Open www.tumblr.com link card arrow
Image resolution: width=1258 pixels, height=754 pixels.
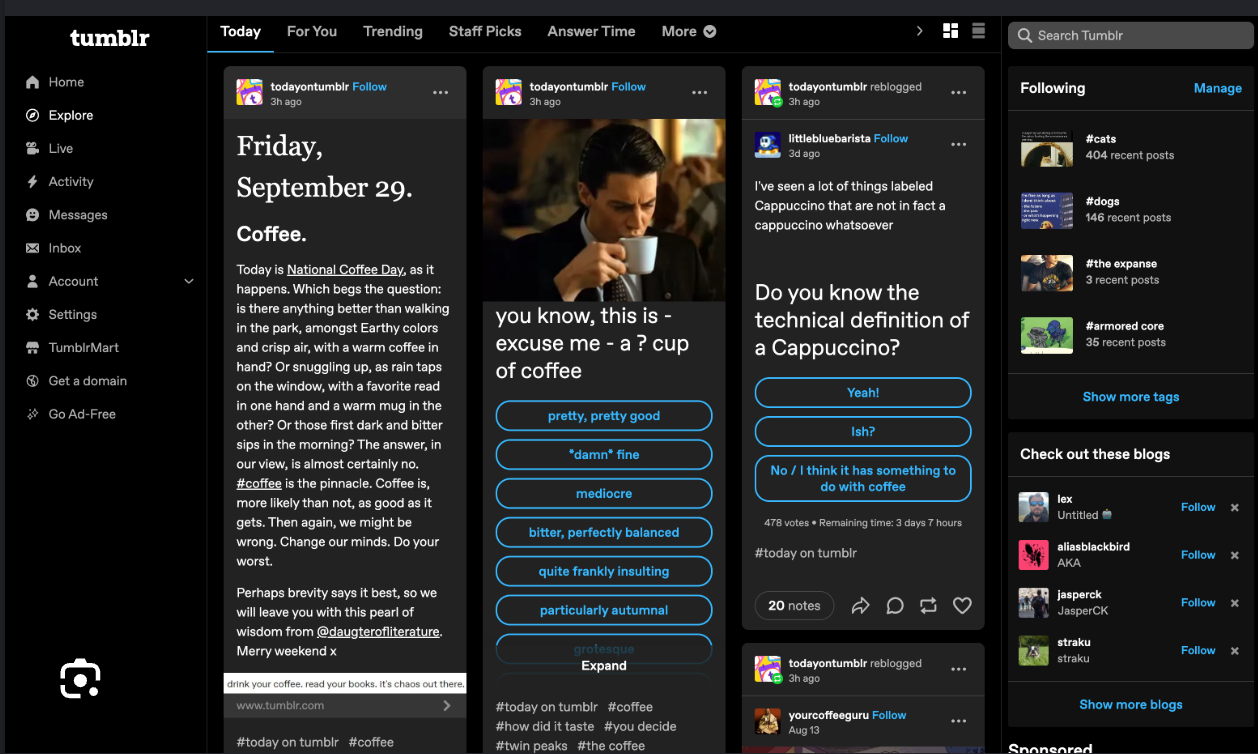click(446, 706)
